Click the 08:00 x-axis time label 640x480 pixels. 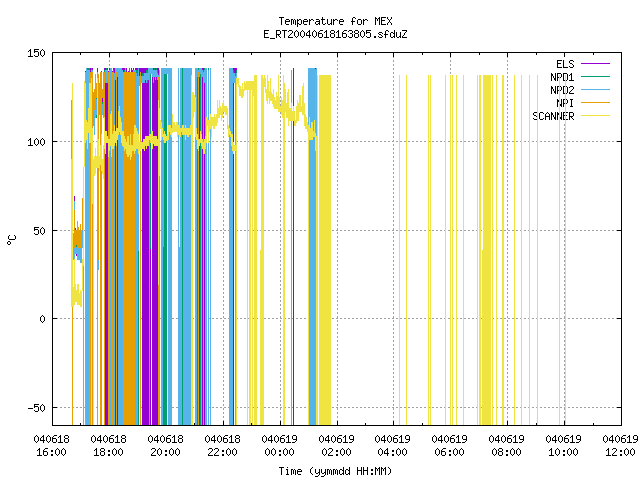tap(506, 452)
